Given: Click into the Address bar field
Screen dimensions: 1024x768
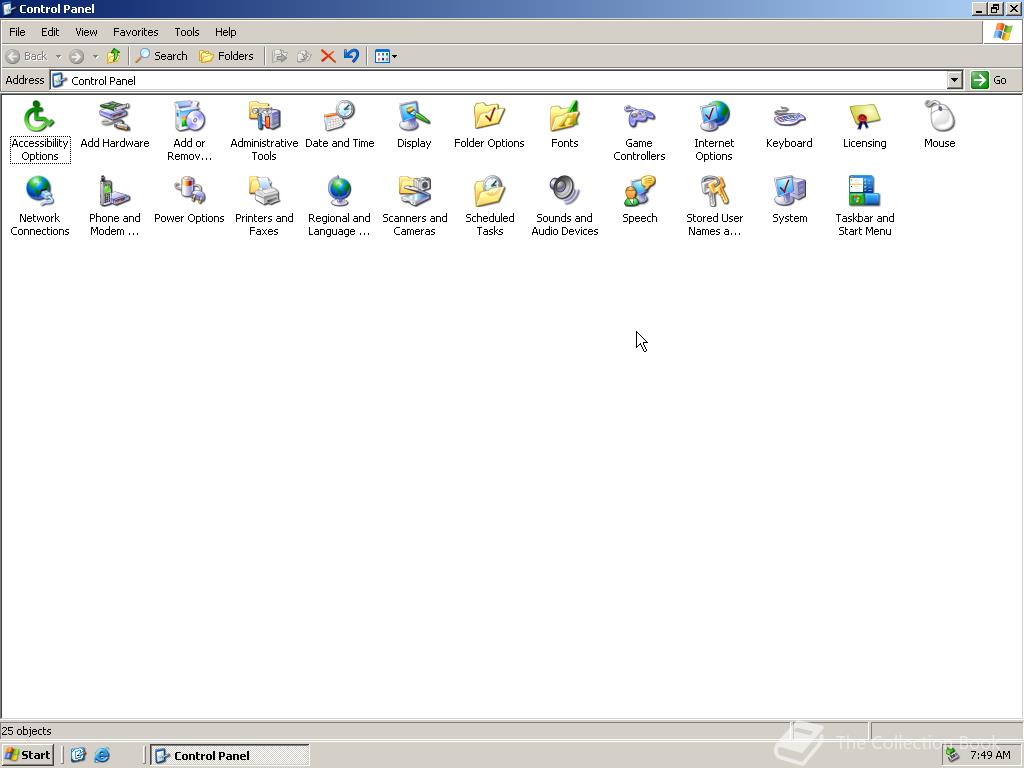Looking at the screenshot, I should coord(499,80).
